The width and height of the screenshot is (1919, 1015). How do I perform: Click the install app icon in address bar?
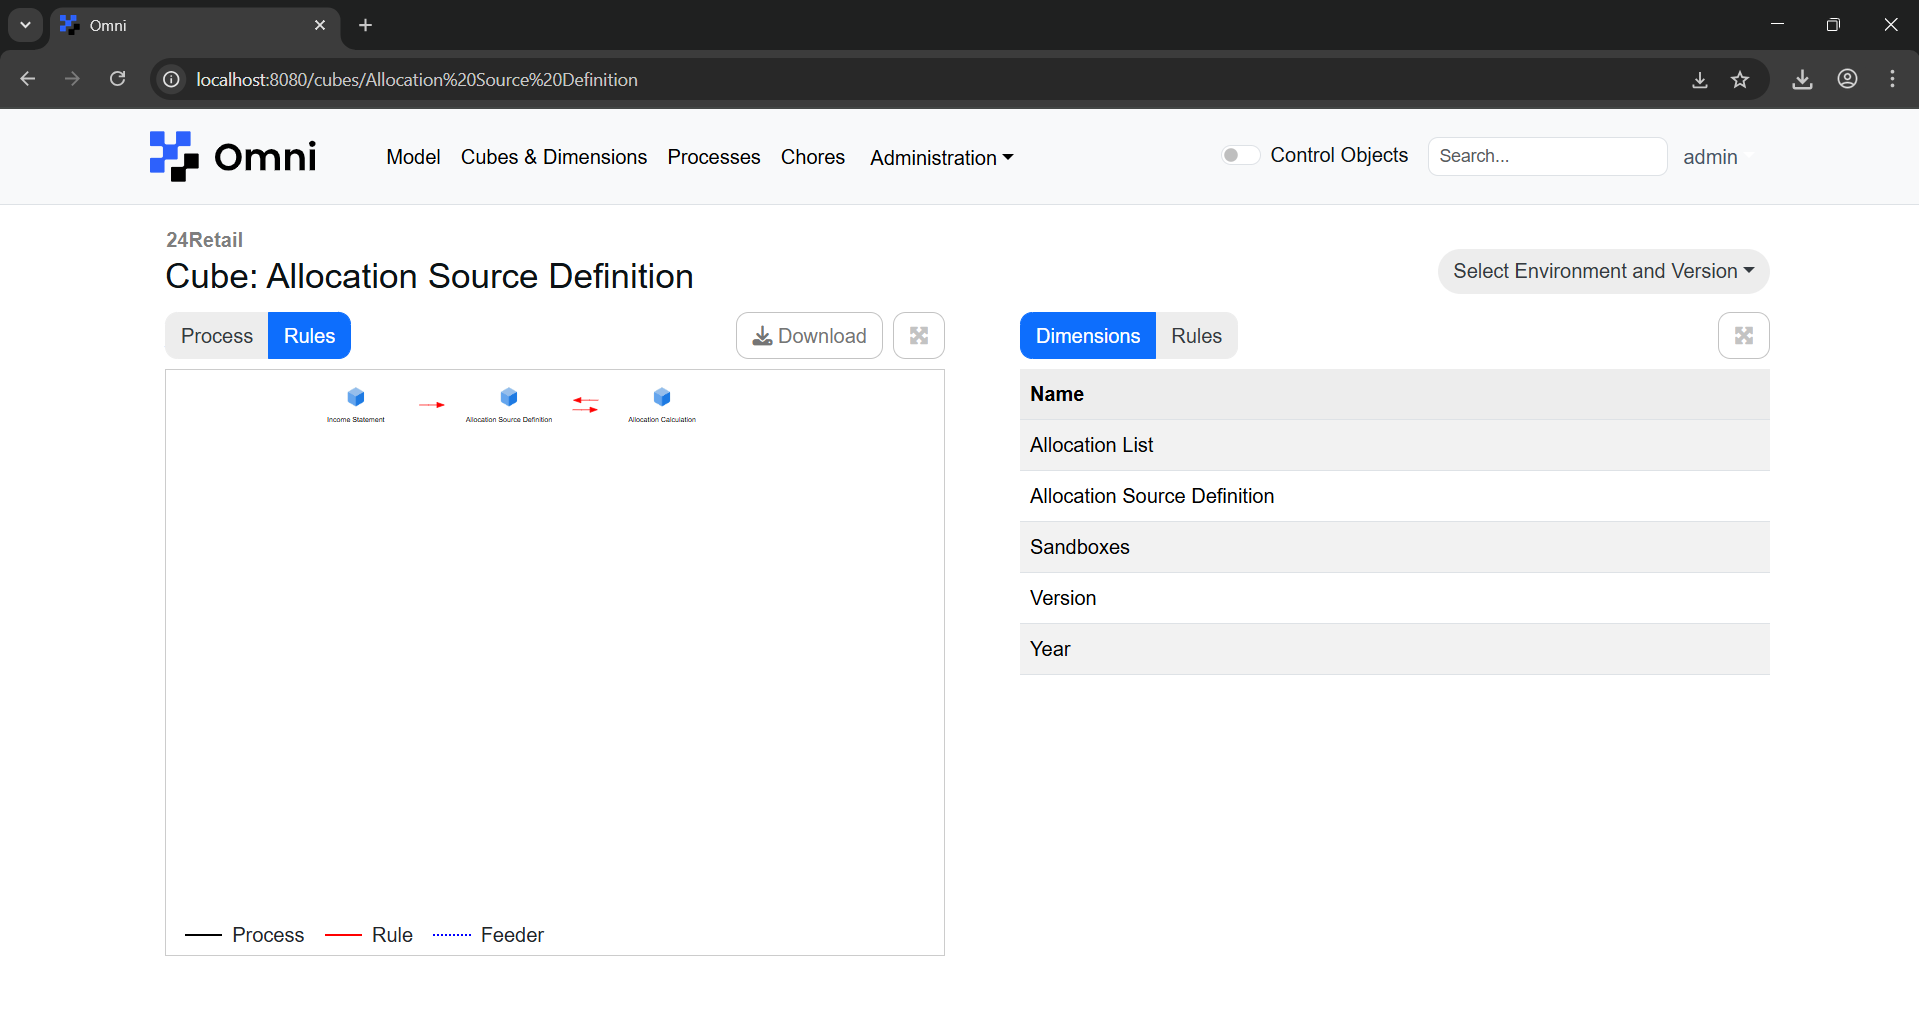pos(1699,79)
